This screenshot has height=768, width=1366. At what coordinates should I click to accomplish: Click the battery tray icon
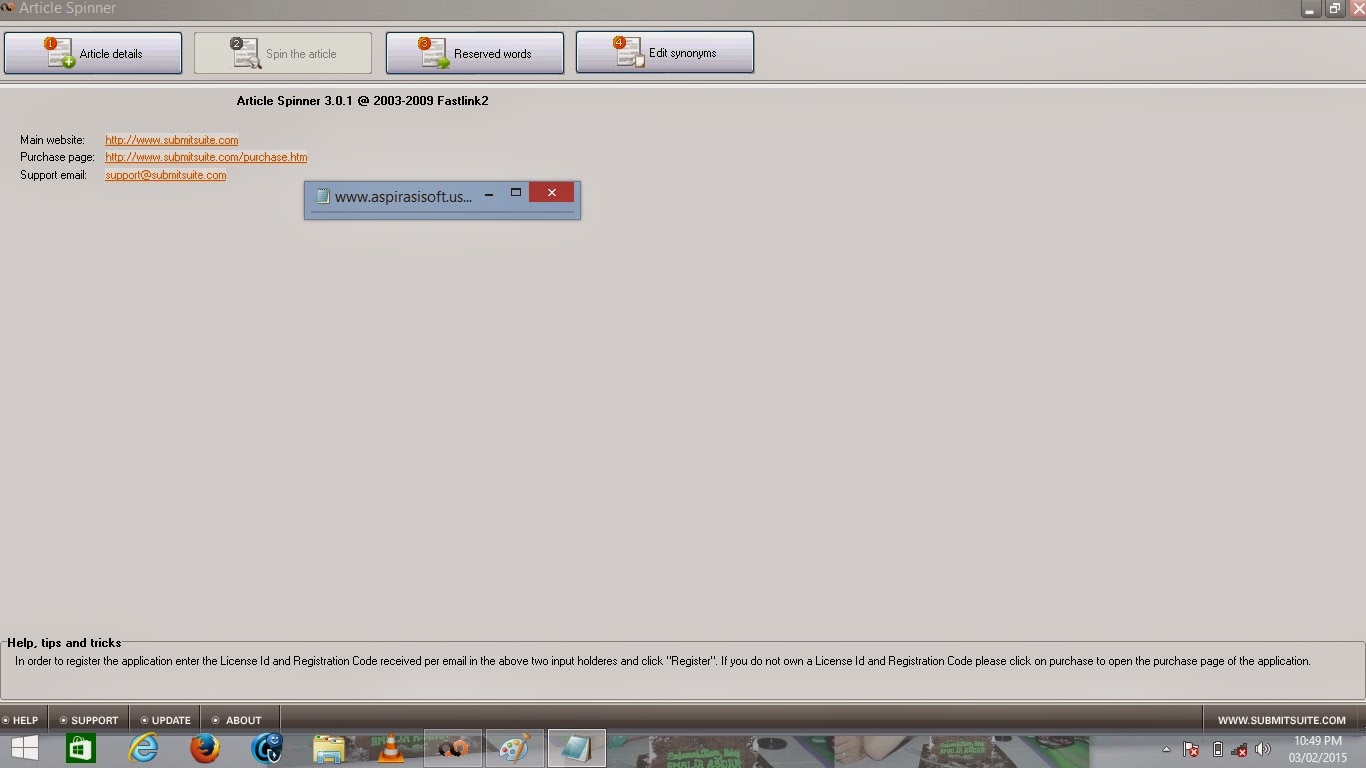(1217, 749)
